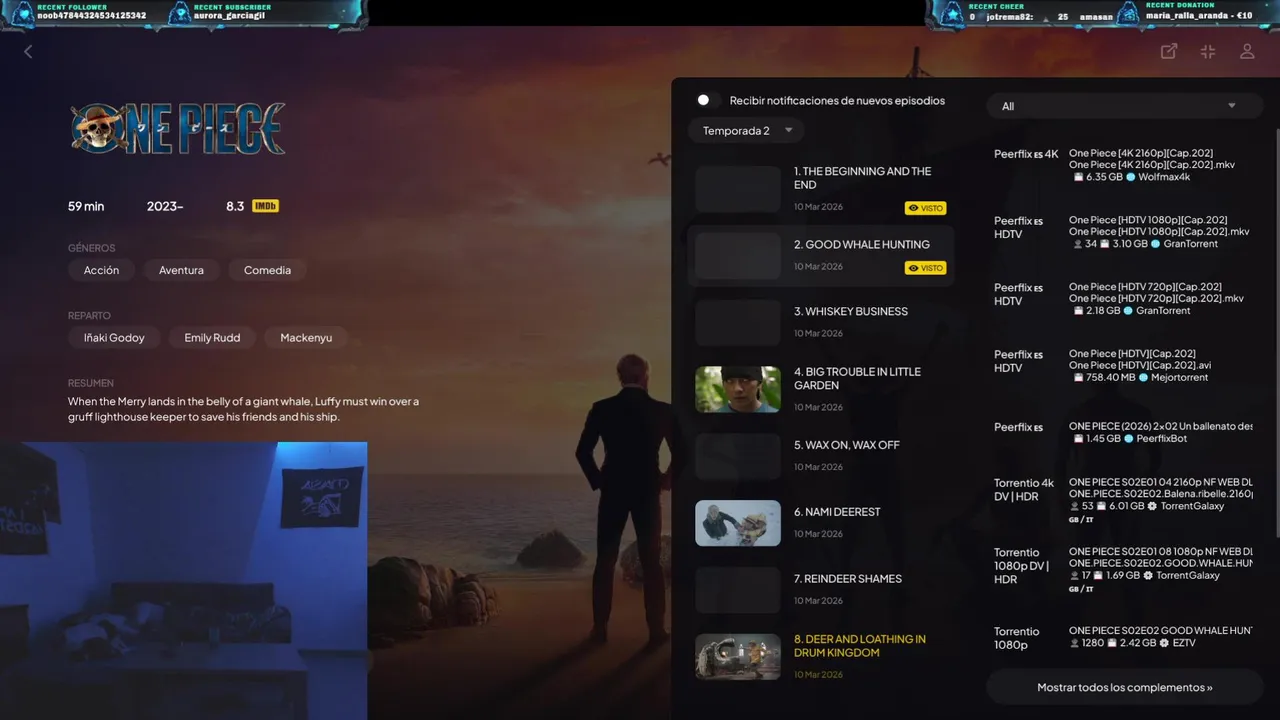Exit fullscreen using the collapse icon

pyautogui.click(x=1208, y=51)
